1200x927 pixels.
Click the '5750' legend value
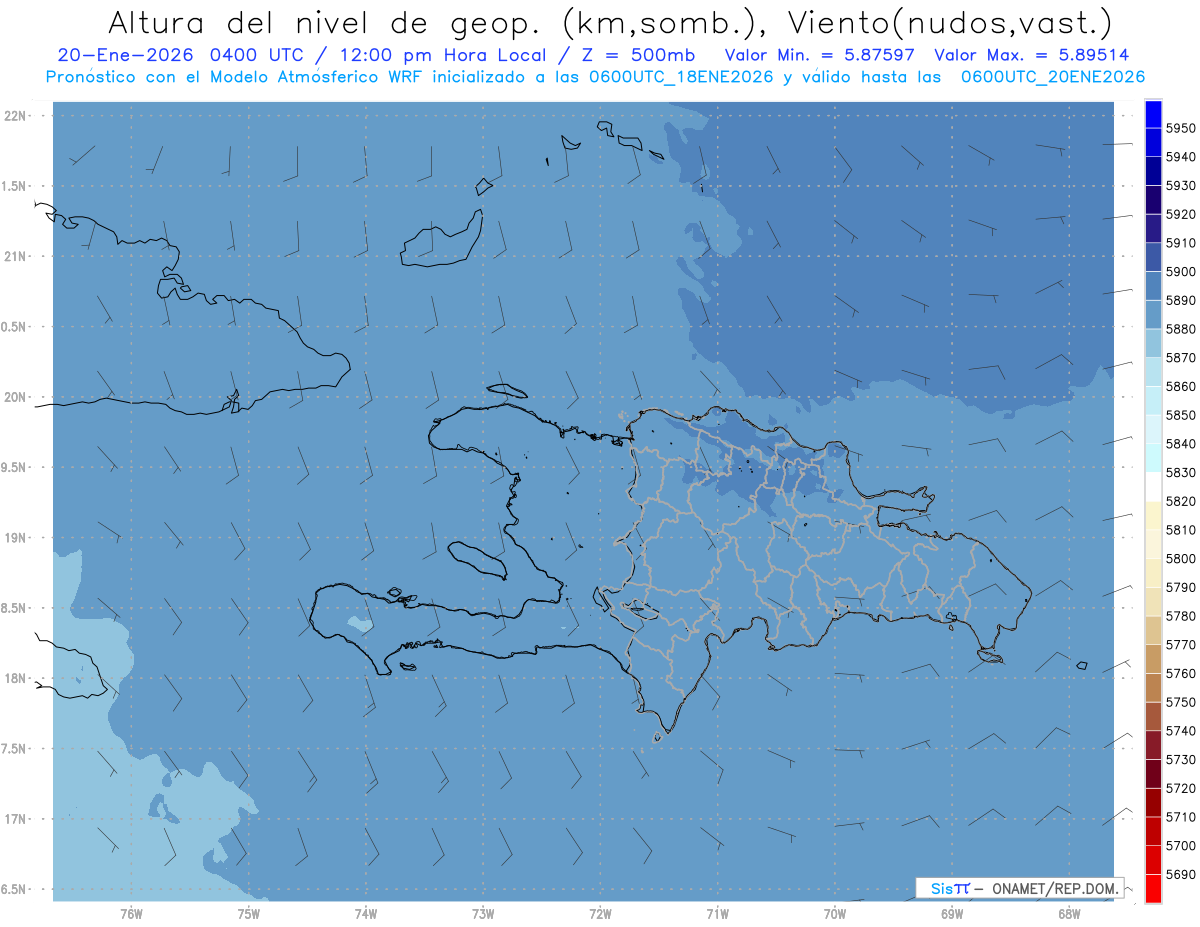click(x=1181, y=702)
